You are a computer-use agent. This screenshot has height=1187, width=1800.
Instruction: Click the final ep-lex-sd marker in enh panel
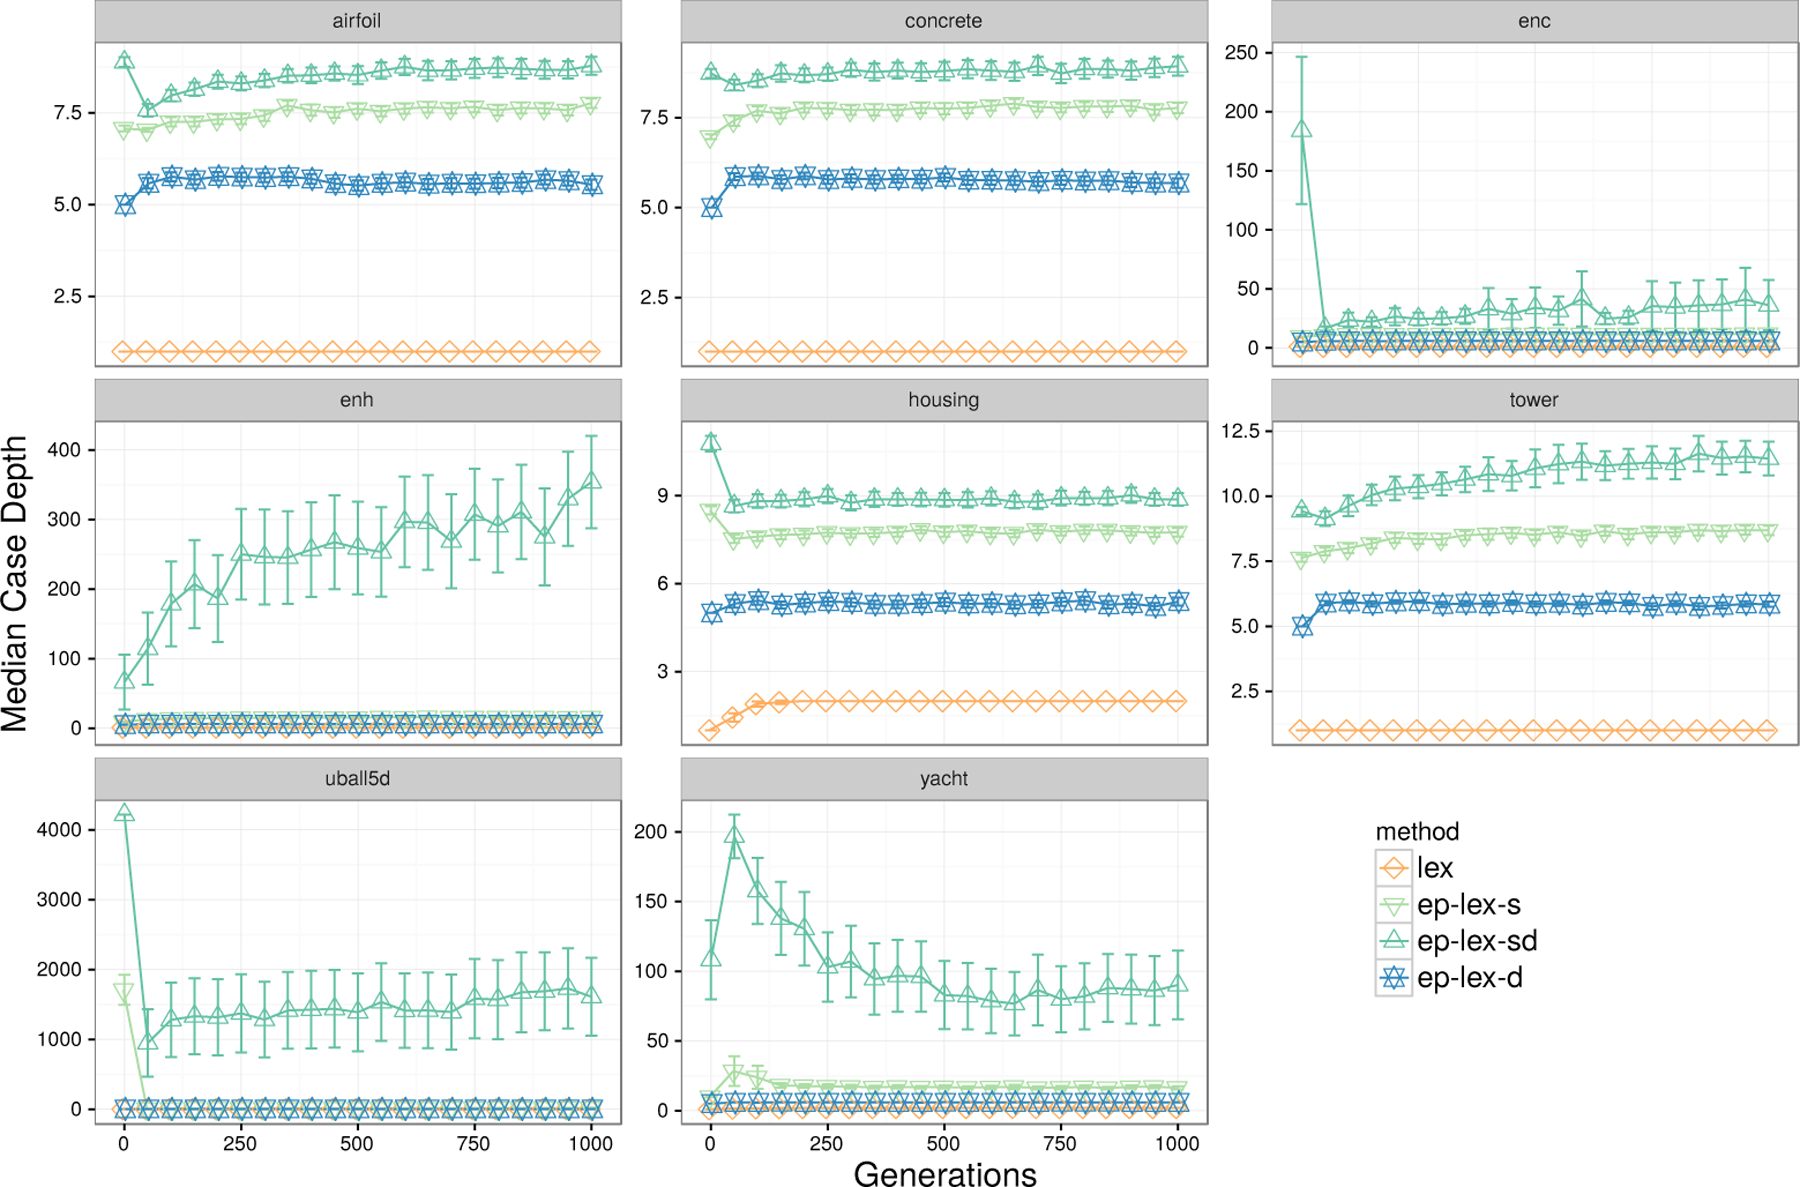(x=591, y=480)
